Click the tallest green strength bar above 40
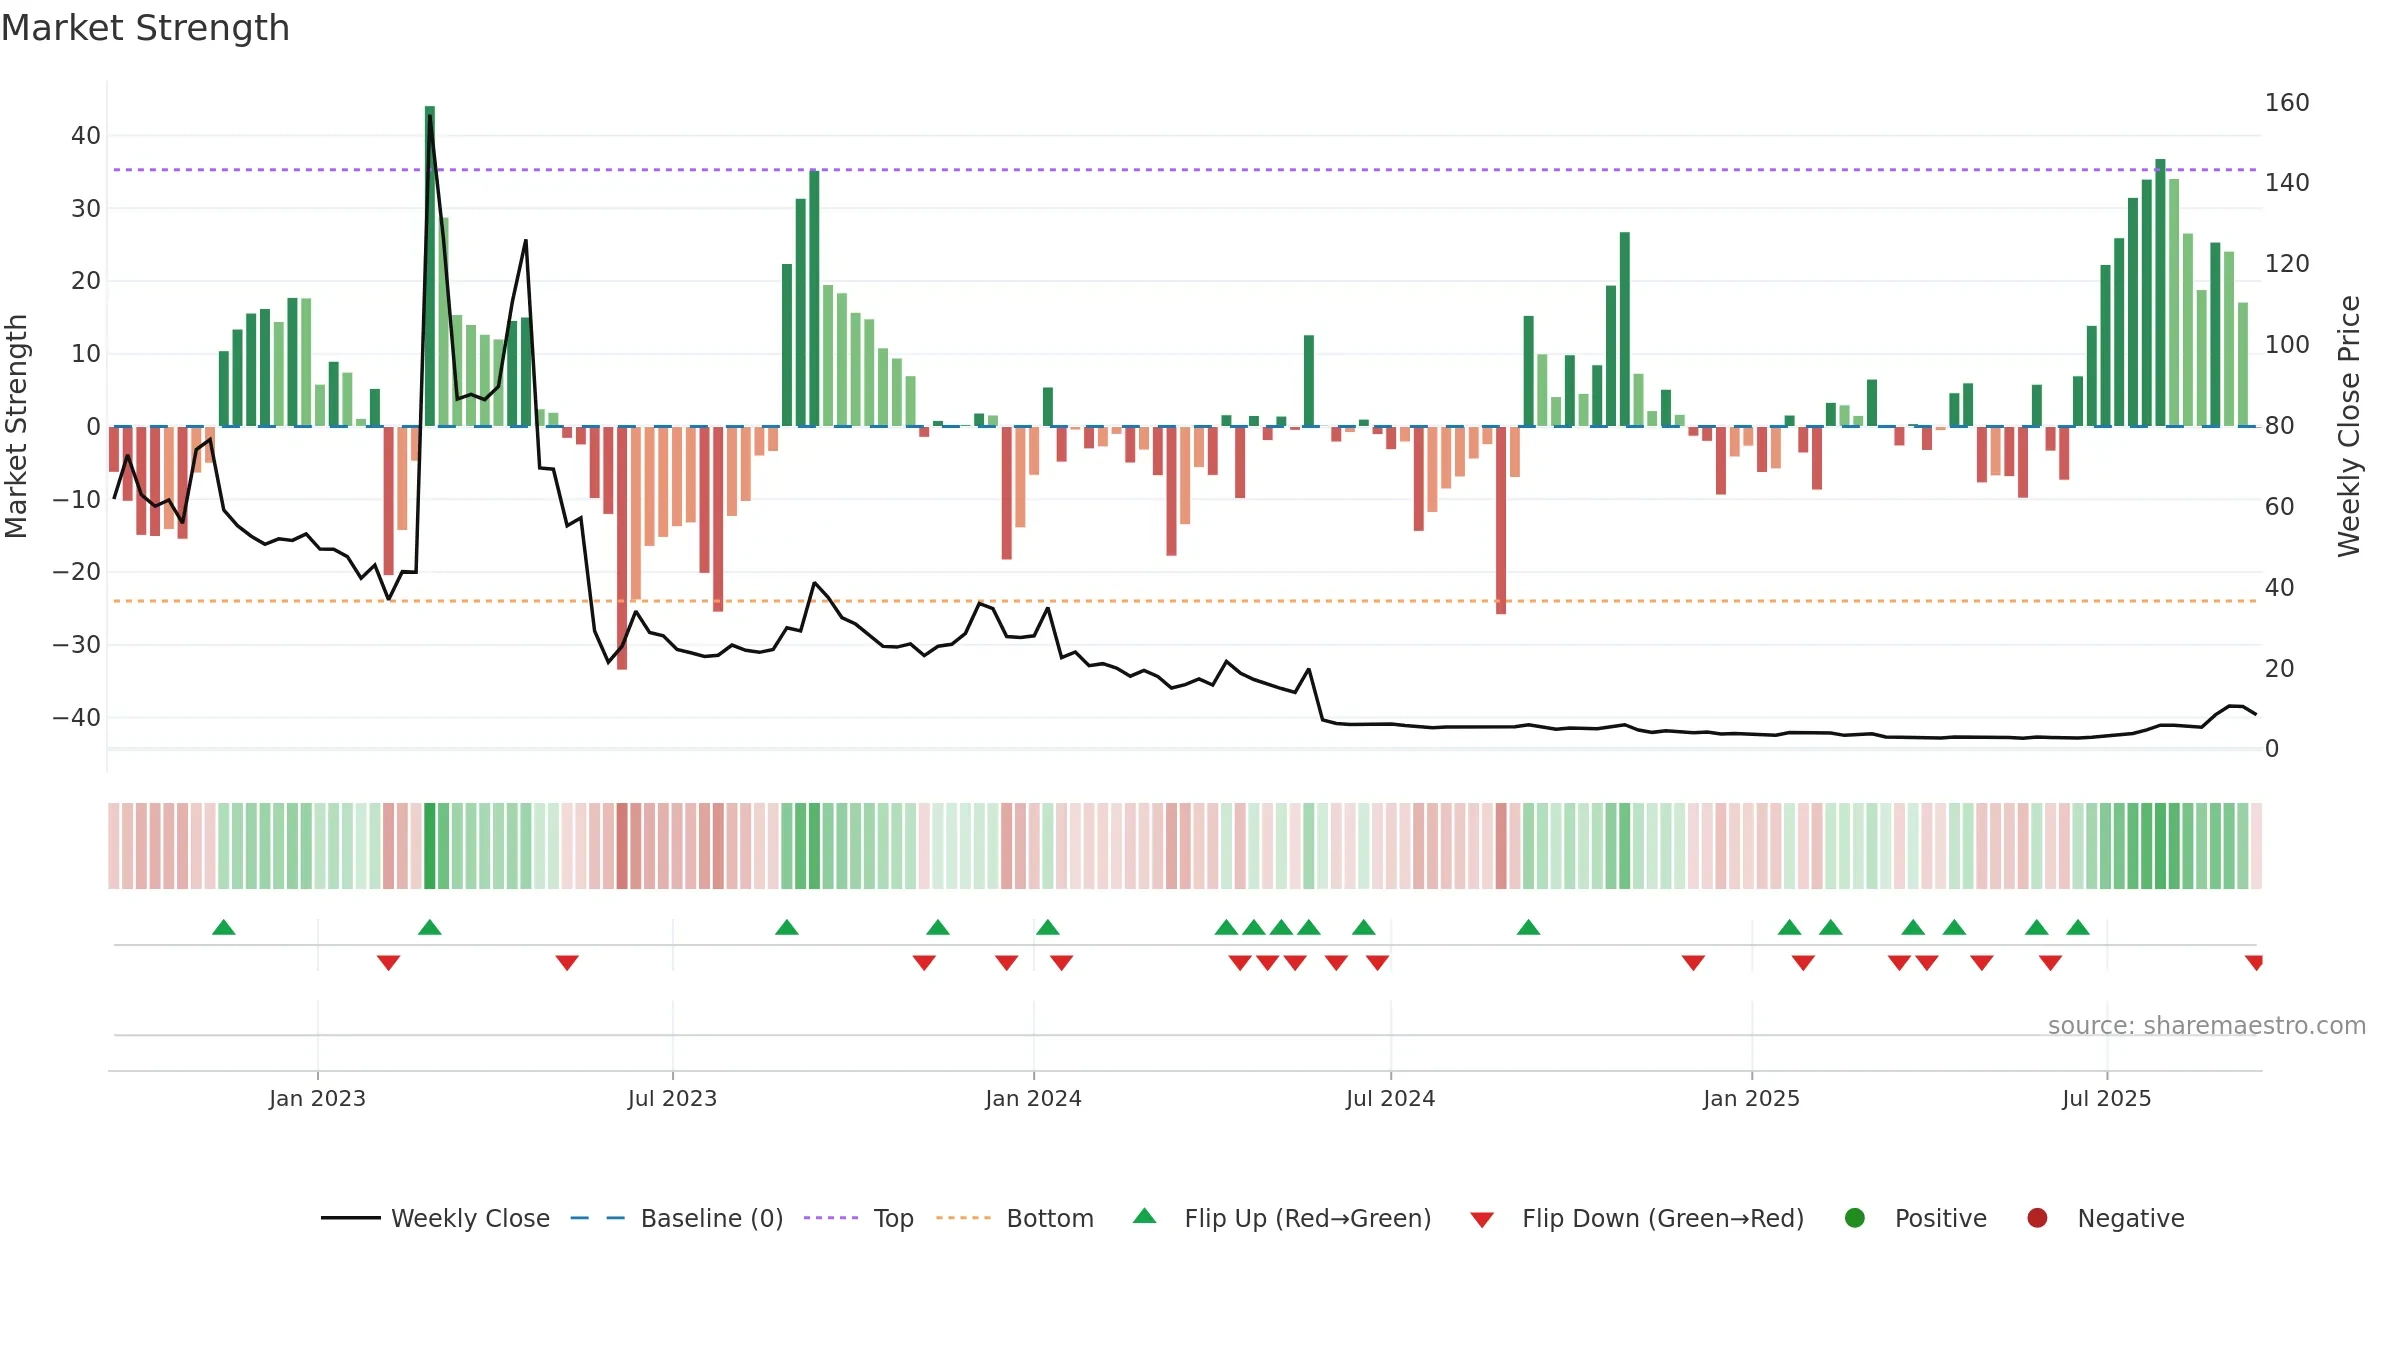The height and width of the screenshot is (1350, 2400). pos(430,265)
